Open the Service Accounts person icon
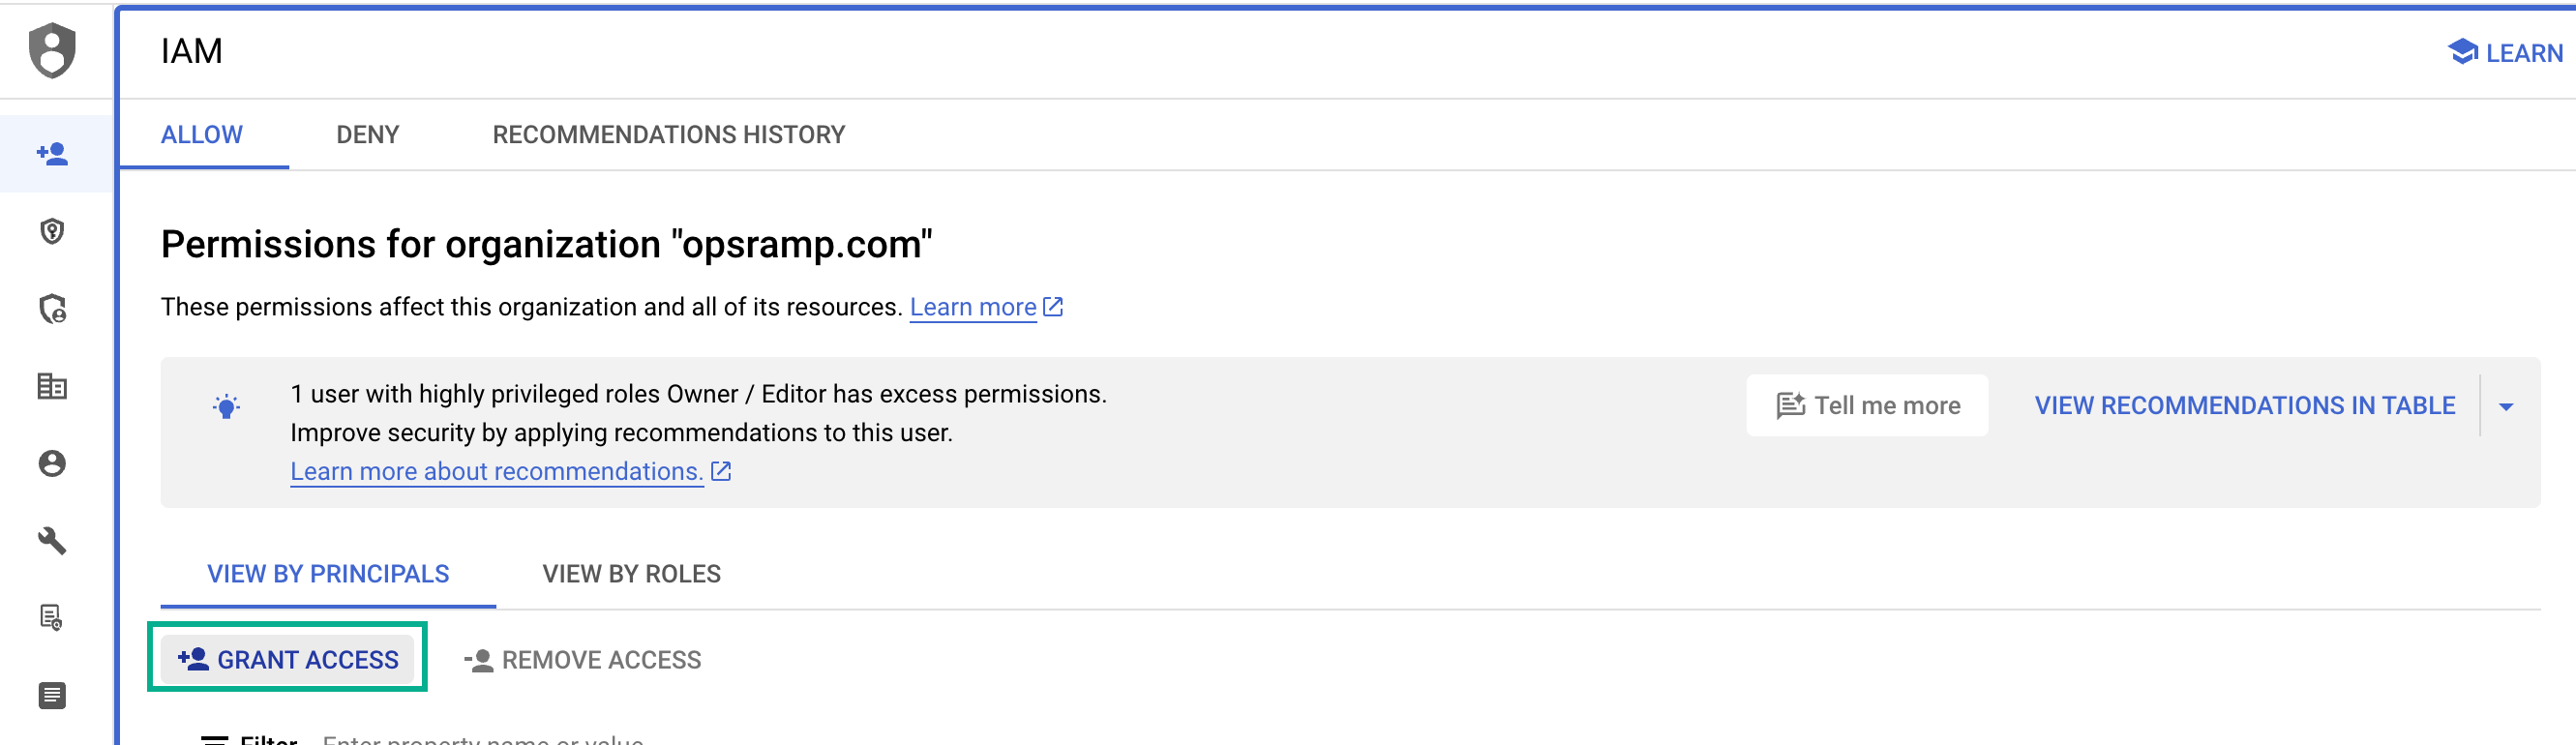The width and height of the screenshot is (2576, 745). pos(52,463)
